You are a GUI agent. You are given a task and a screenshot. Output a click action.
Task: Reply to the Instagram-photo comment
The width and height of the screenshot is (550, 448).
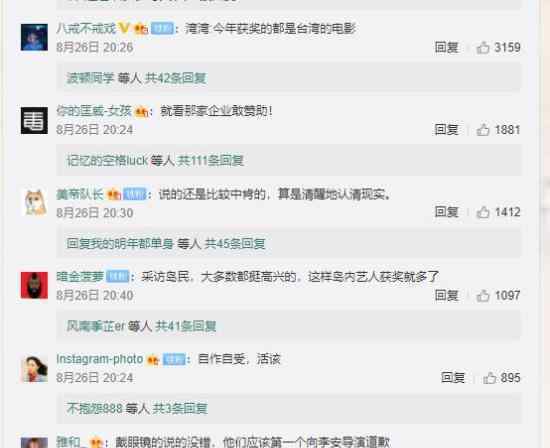click(x=452, y=378)
